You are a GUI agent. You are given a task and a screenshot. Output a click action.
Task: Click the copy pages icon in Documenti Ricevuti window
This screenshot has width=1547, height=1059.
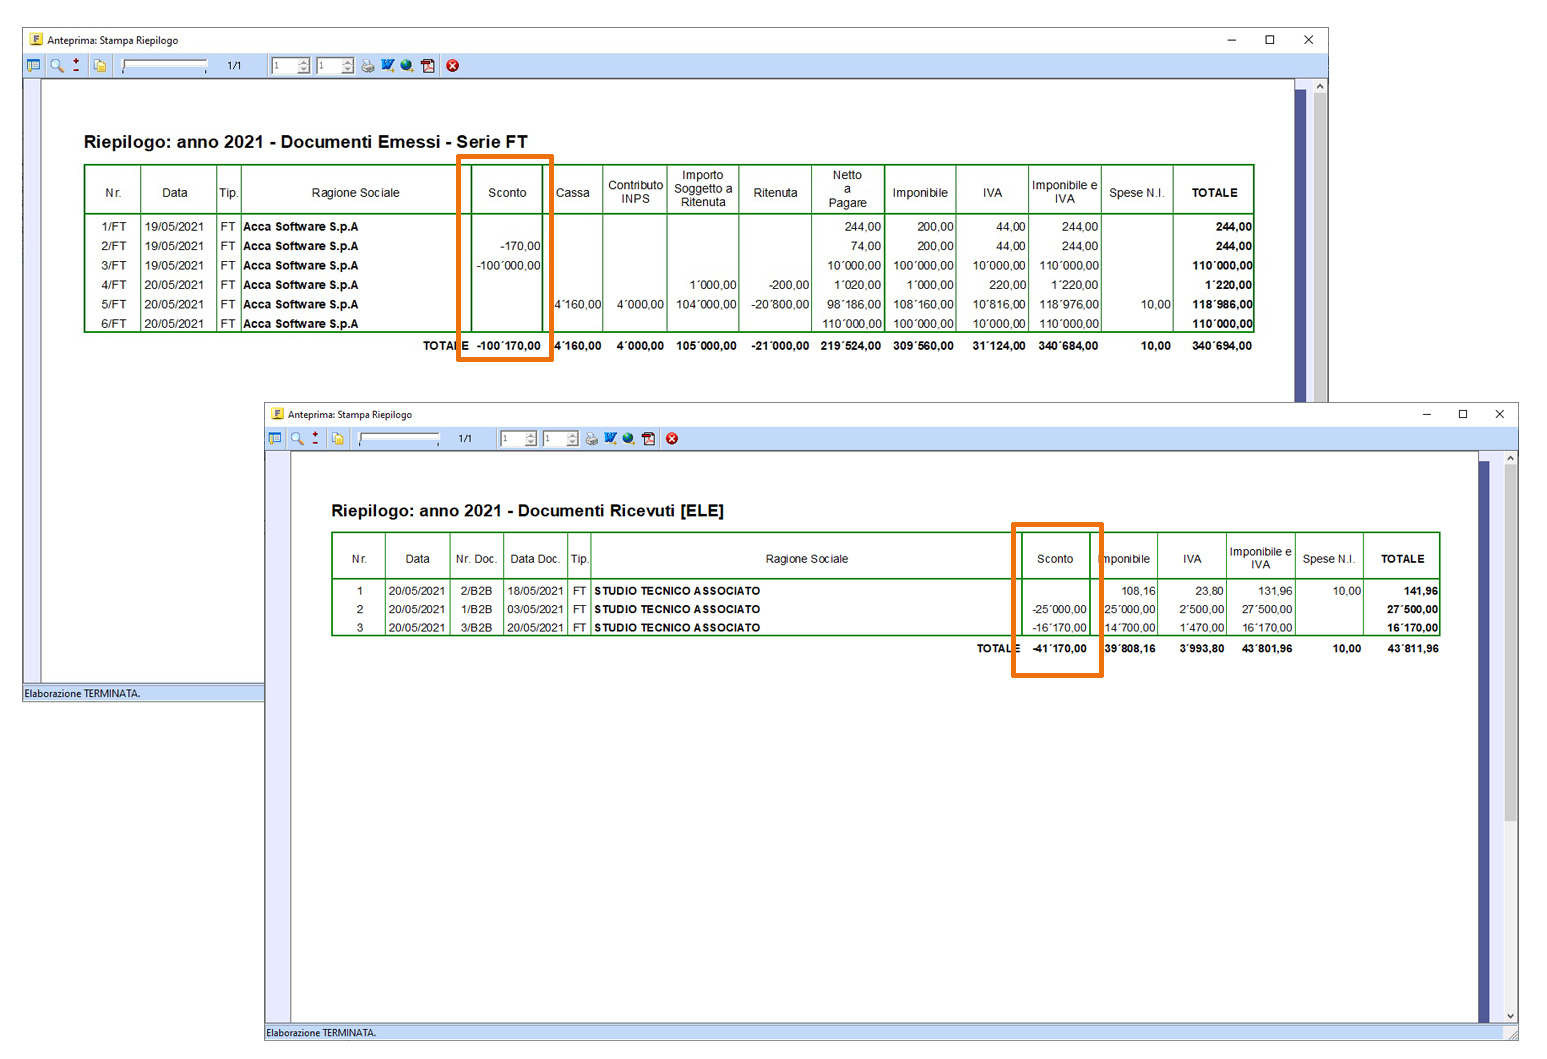pos(338,439)
